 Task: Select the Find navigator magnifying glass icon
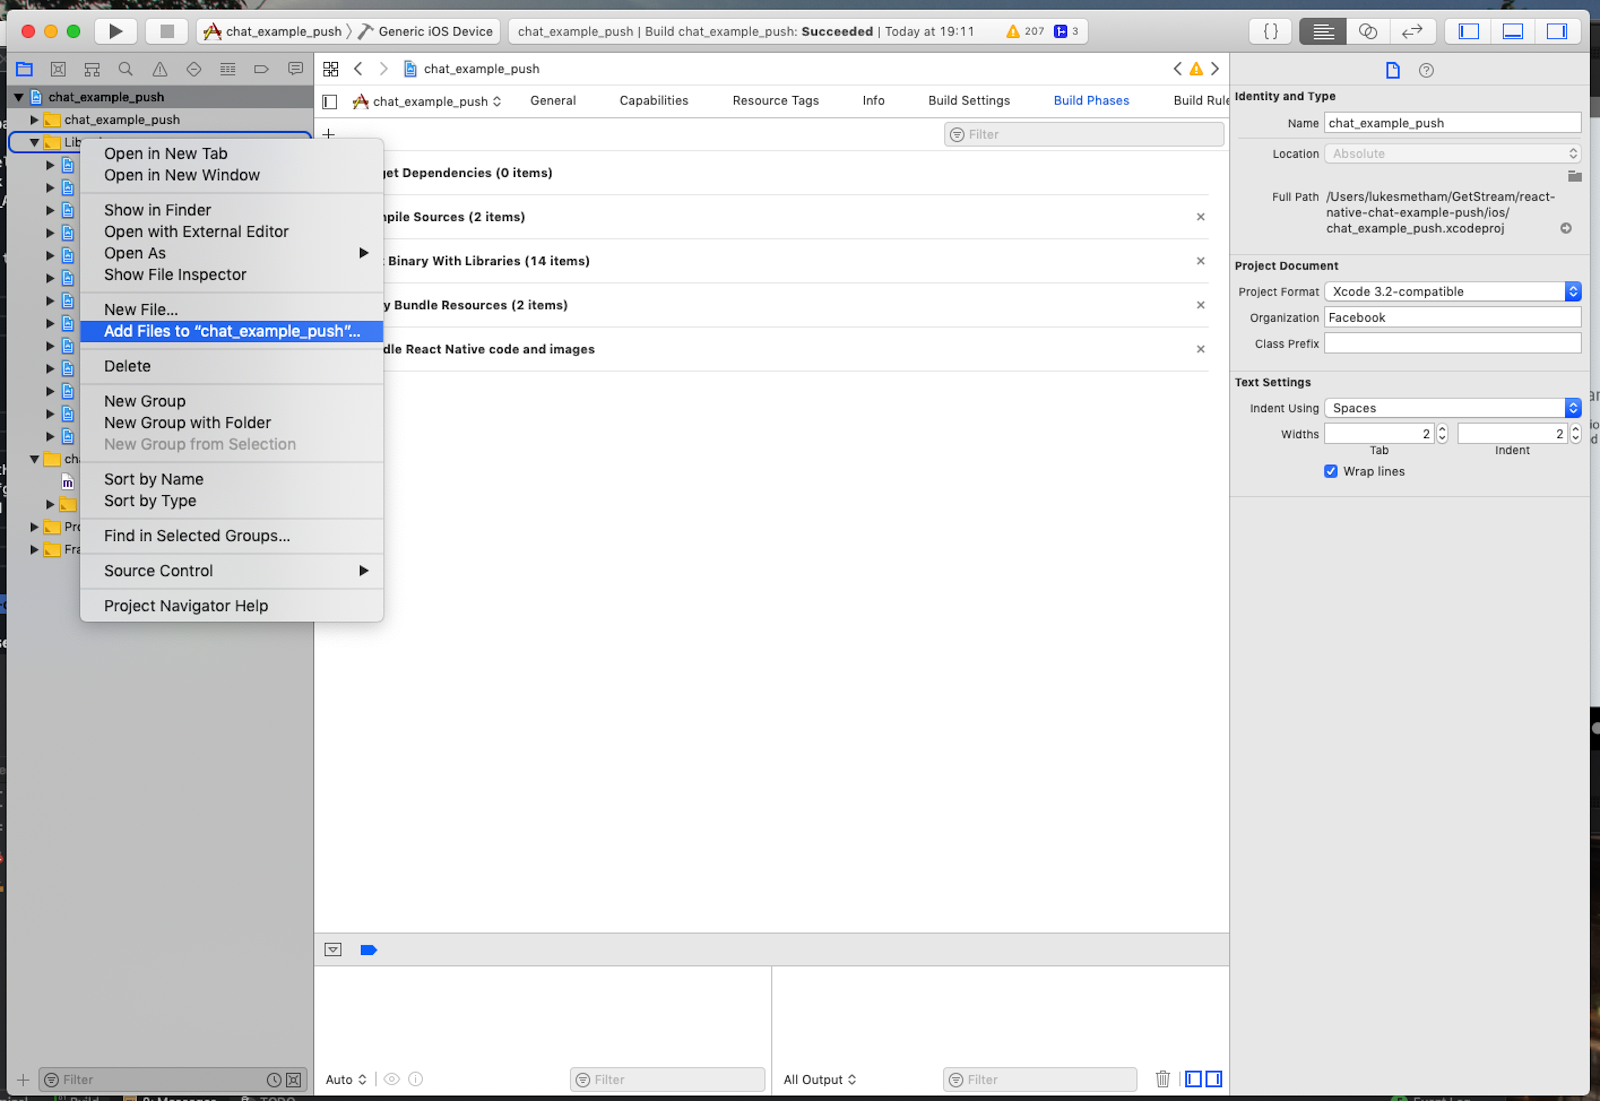(126, 69)
